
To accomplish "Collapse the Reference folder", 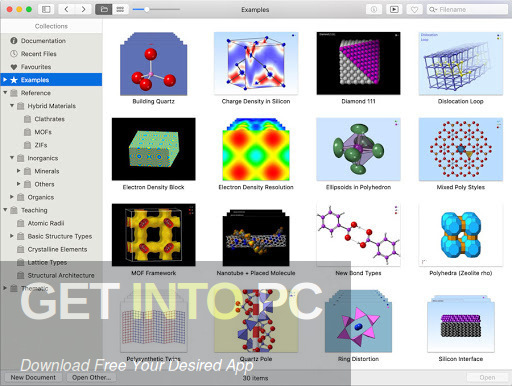I will (5, 93).
